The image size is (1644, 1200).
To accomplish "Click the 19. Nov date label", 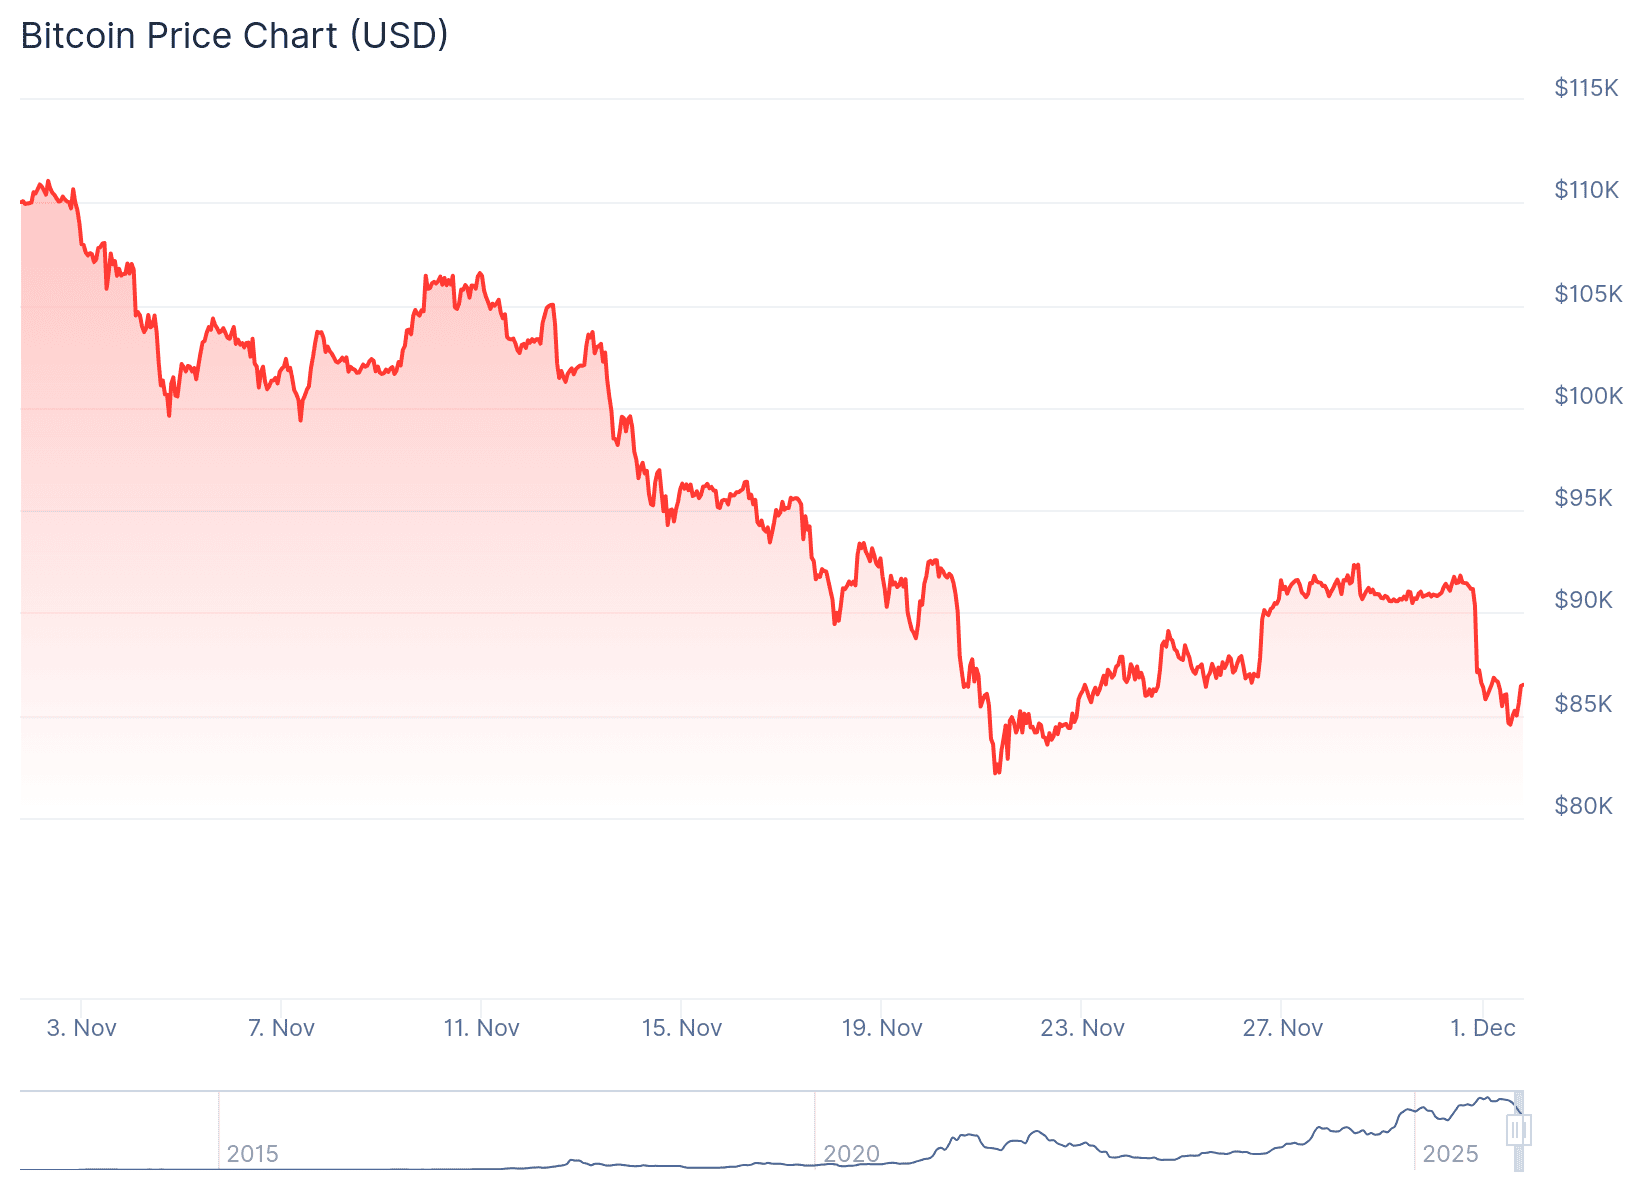I will [882, 1028].
